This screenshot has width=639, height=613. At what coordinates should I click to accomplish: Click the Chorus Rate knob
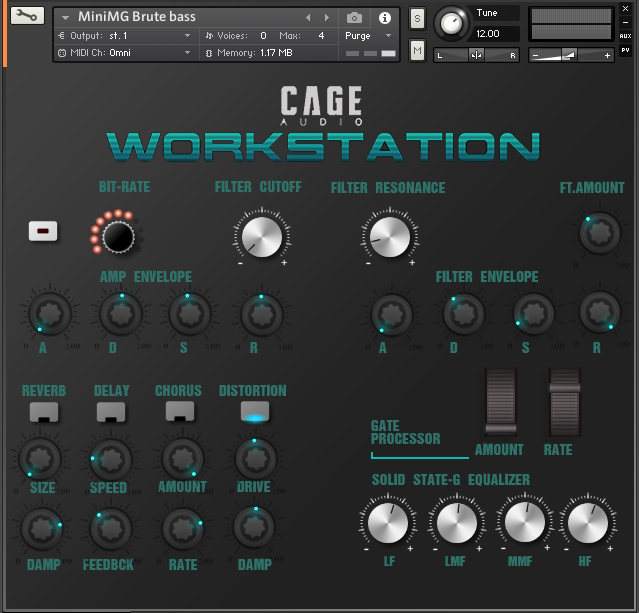[x=183, y=529]
